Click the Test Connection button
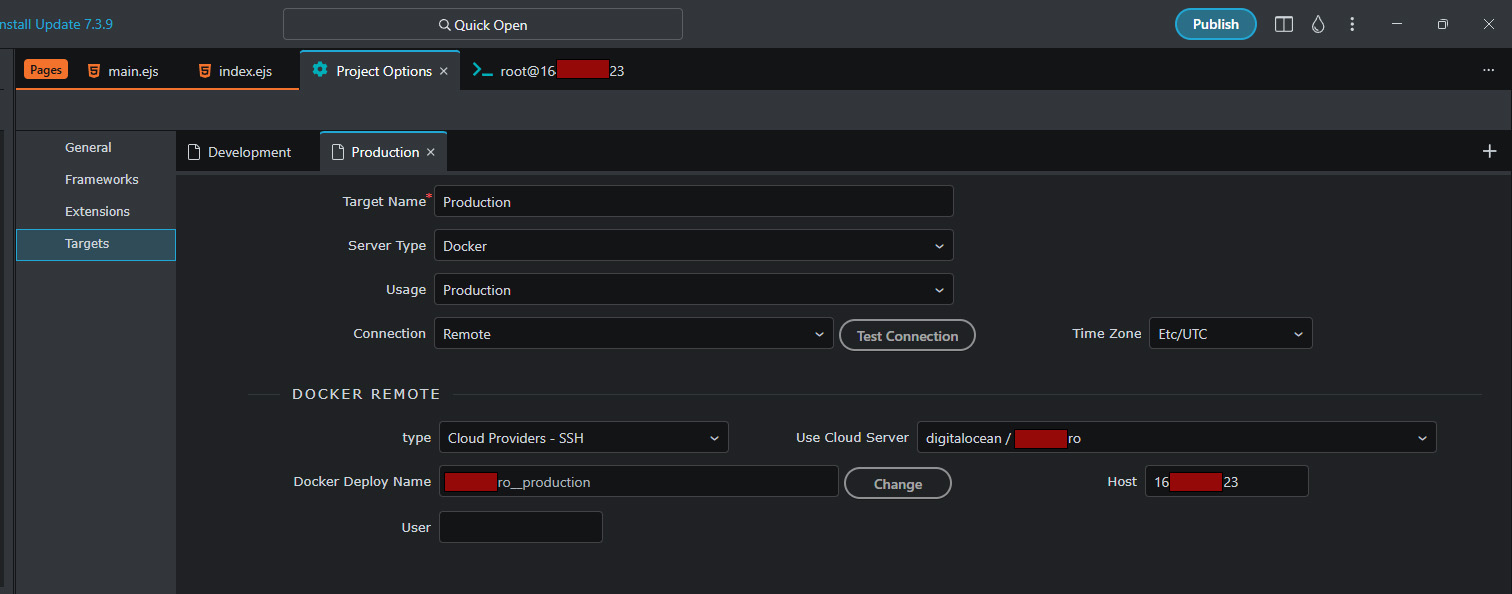 [x=907, y=336]
